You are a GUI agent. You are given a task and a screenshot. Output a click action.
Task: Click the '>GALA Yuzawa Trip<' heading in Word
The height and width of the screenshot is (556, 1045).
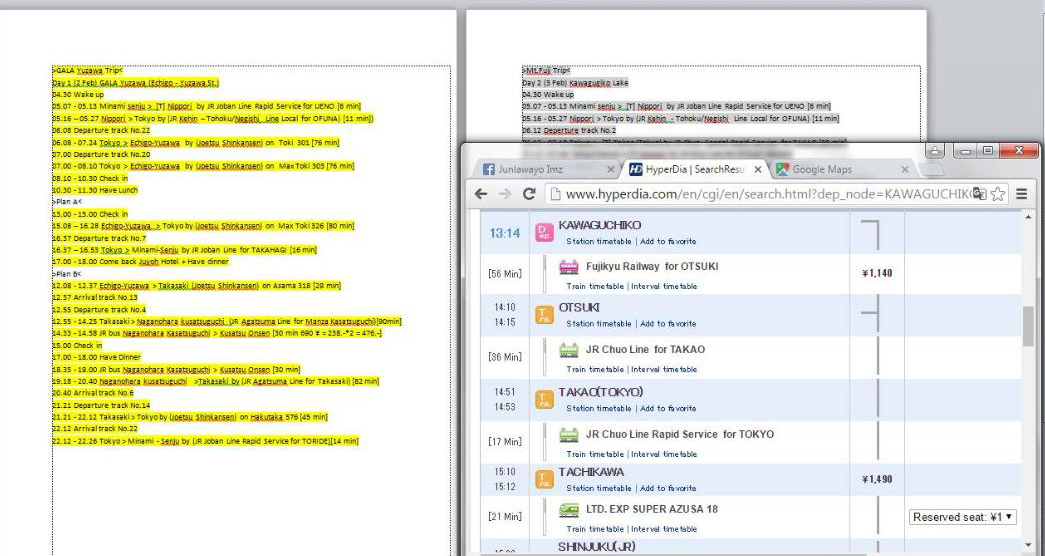click(x=88, y=70)
